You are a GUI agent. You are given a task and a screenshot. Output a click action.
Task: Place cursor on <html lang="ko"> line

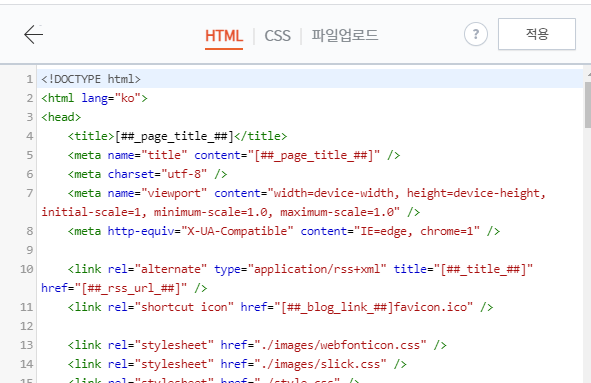point(94,98)
